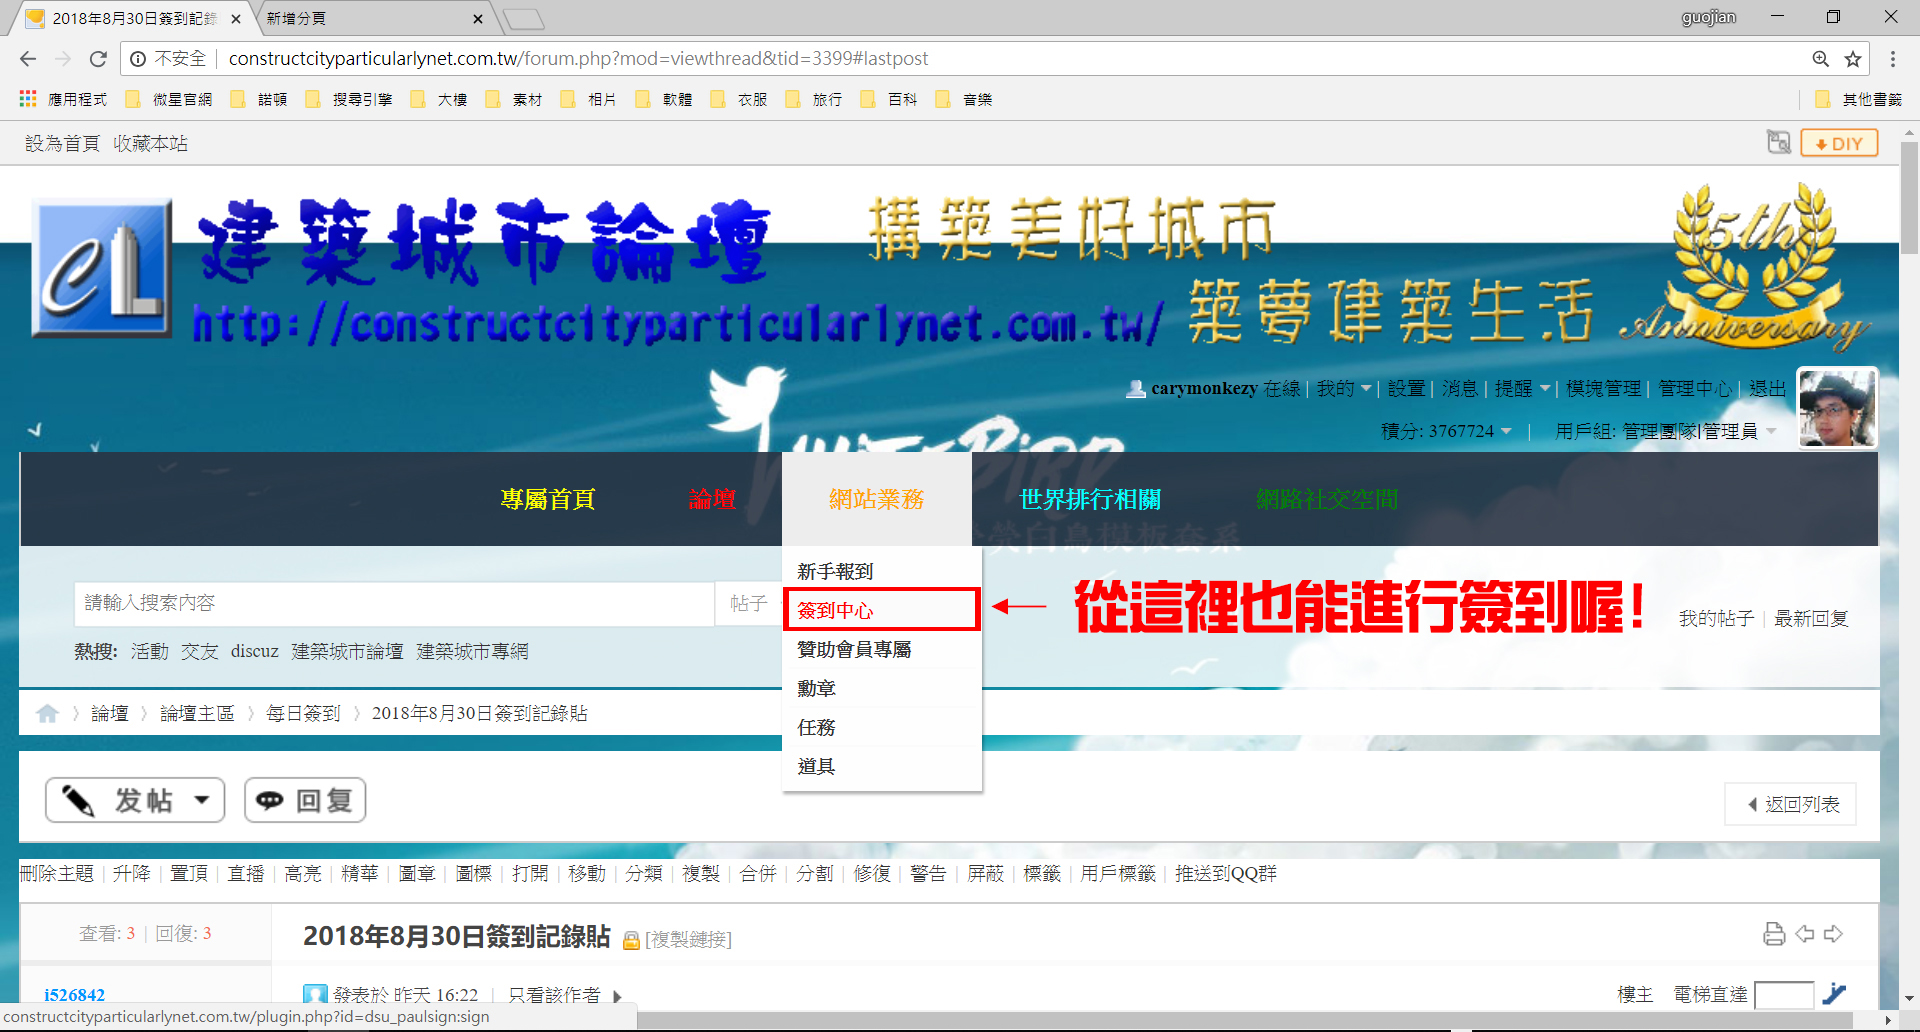The width and height of the screenshot is (1920, 1032).
Task: Click the blue elevator jump icon
Action: click(x=1834, y=994)
